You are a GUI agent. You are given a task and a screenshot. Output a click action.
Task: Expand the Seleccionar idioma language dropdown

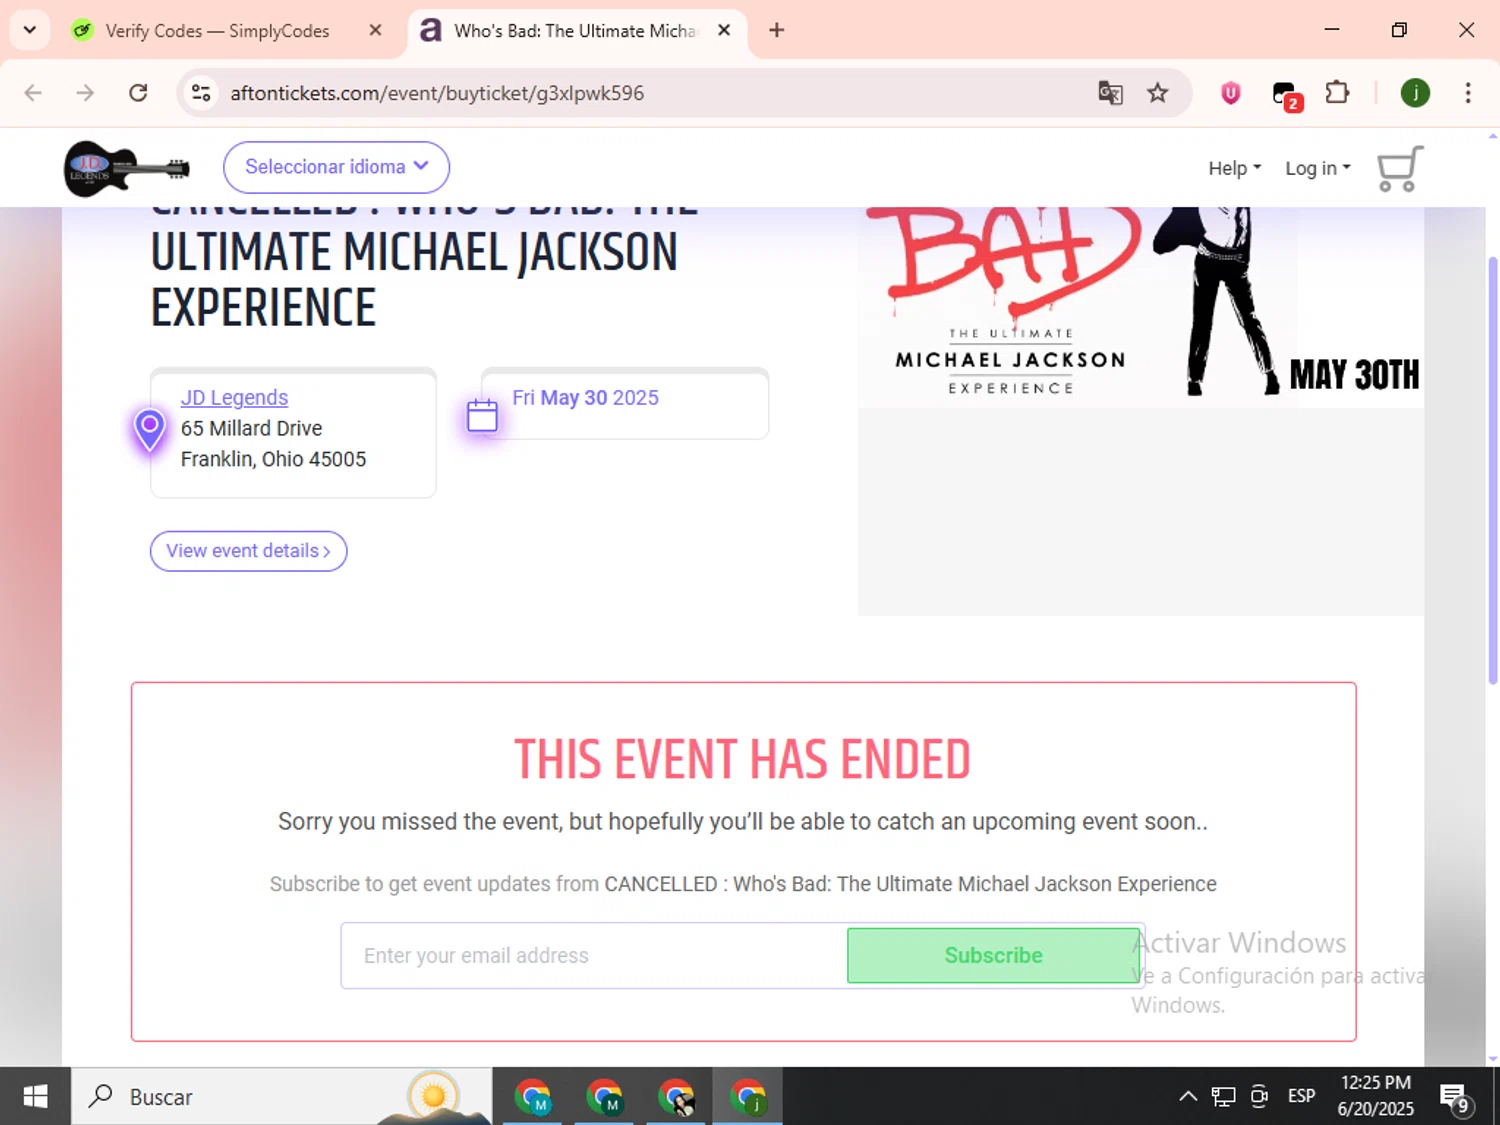pos(336,167)
